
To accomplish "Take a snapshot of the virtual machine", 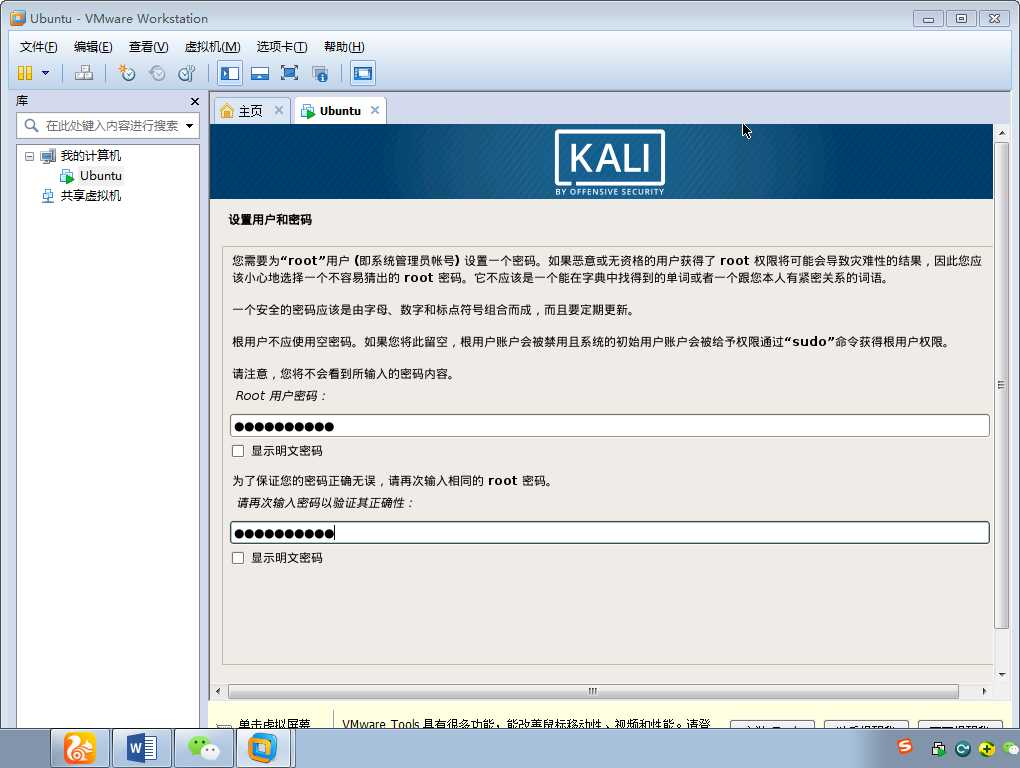I will click(x=126, y=73).
